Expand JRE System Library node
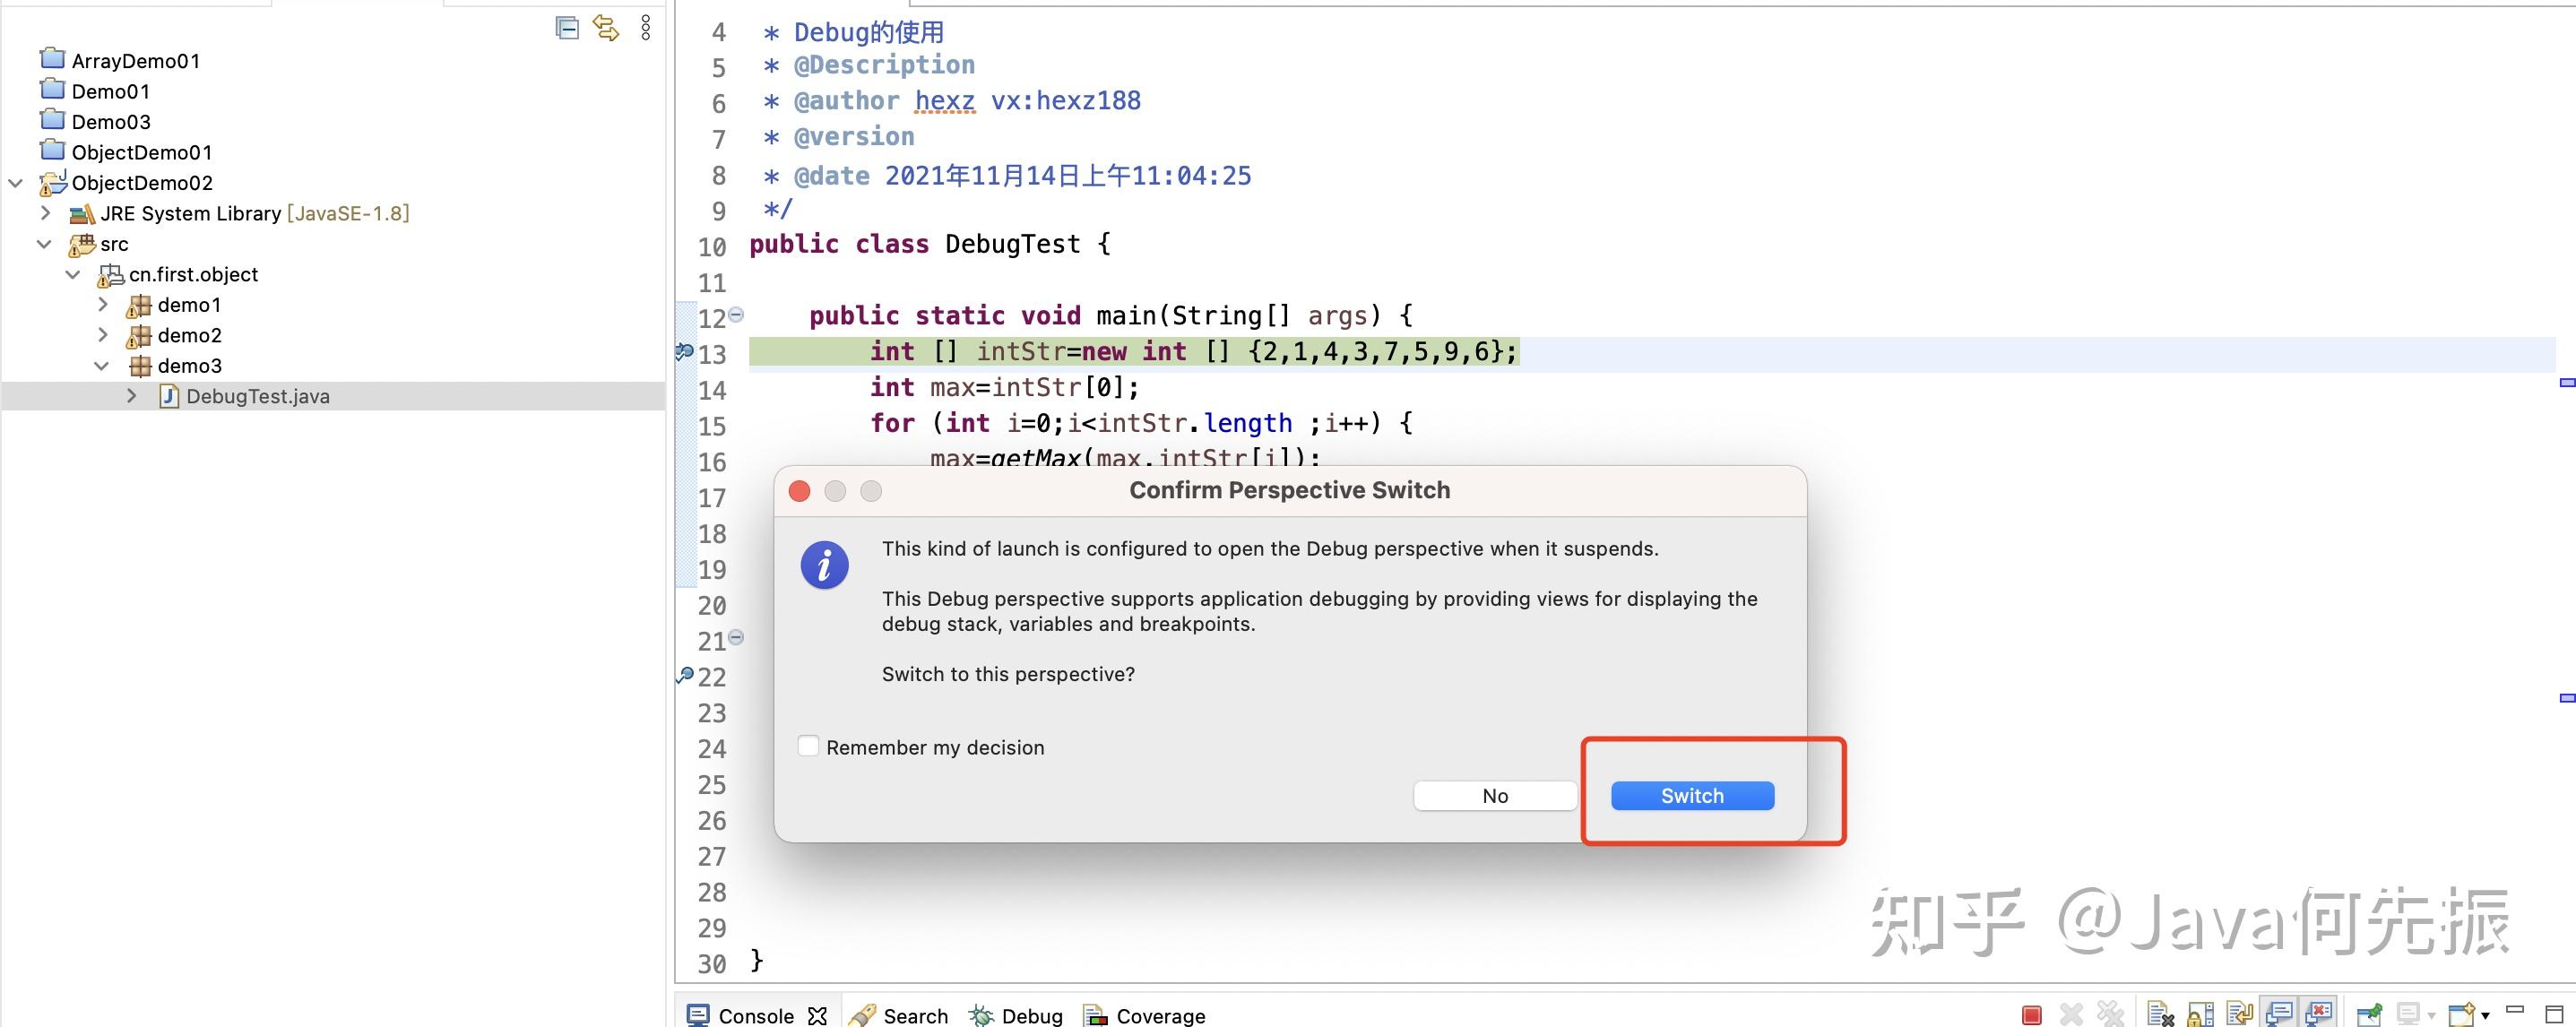The width and height of the screenshot is (2576, 1027). 45,213
